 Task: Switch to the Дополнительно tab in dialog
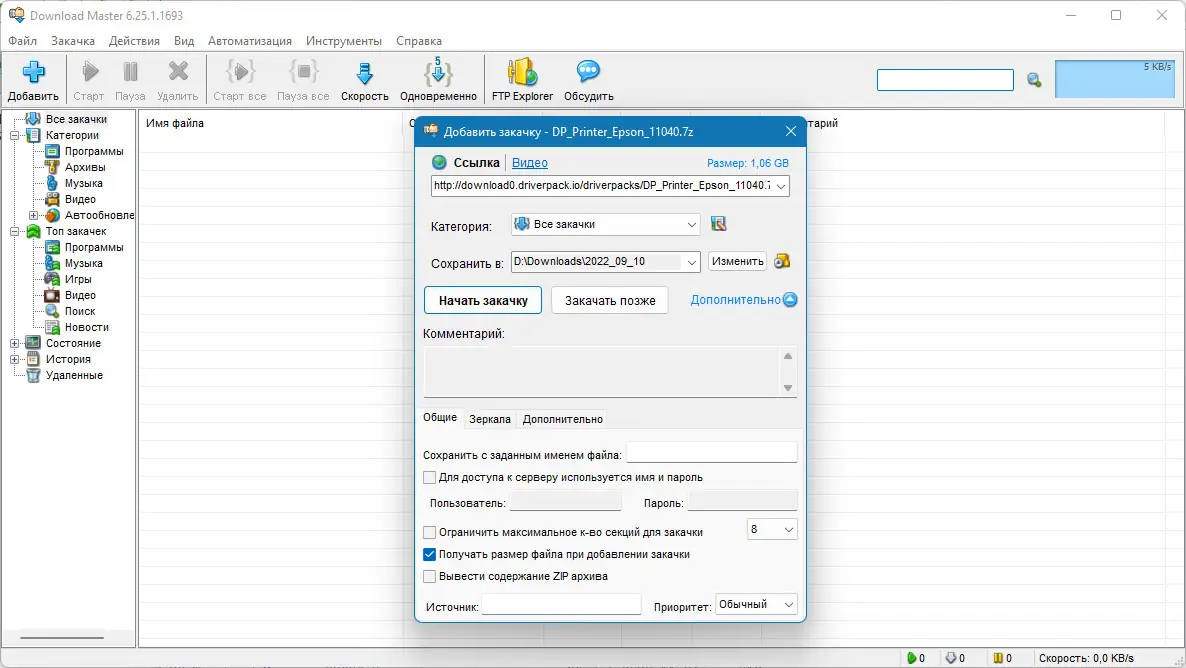coord(563,419)
